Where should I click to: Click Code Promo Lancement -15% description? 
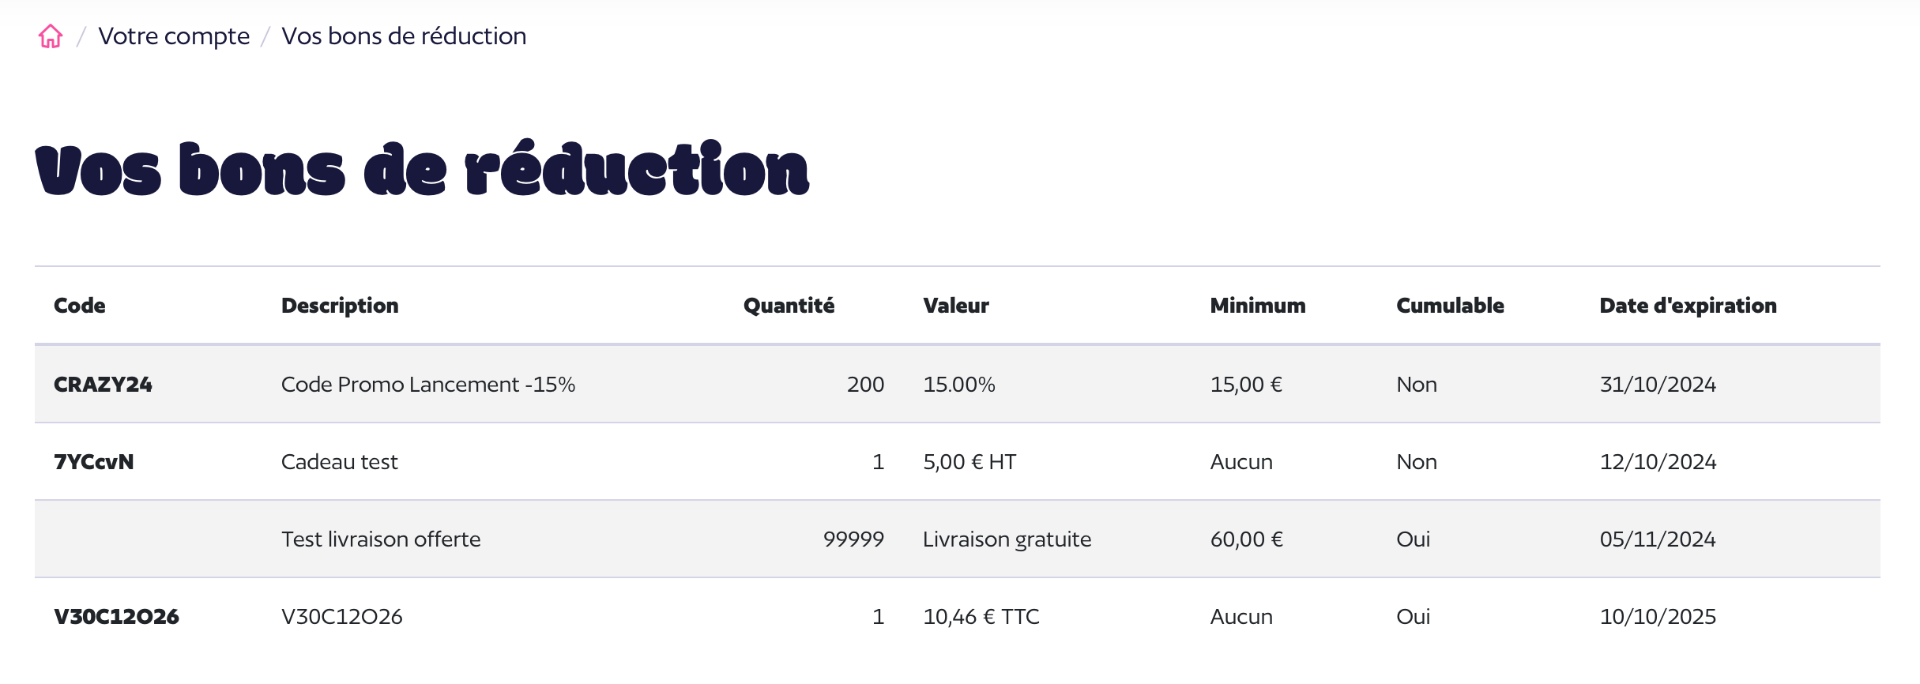(428, 385)
